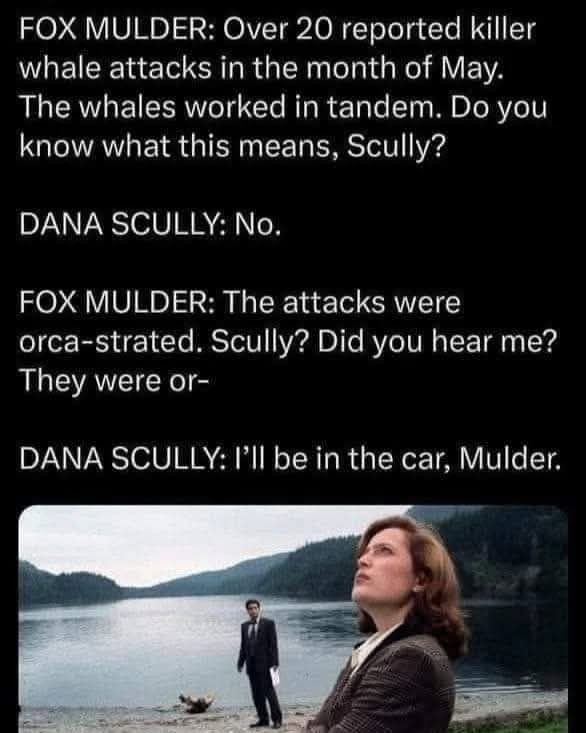The image size is (586, 733).
Task: Click the overcast sky in the photo
Action: tap(187, 540)
